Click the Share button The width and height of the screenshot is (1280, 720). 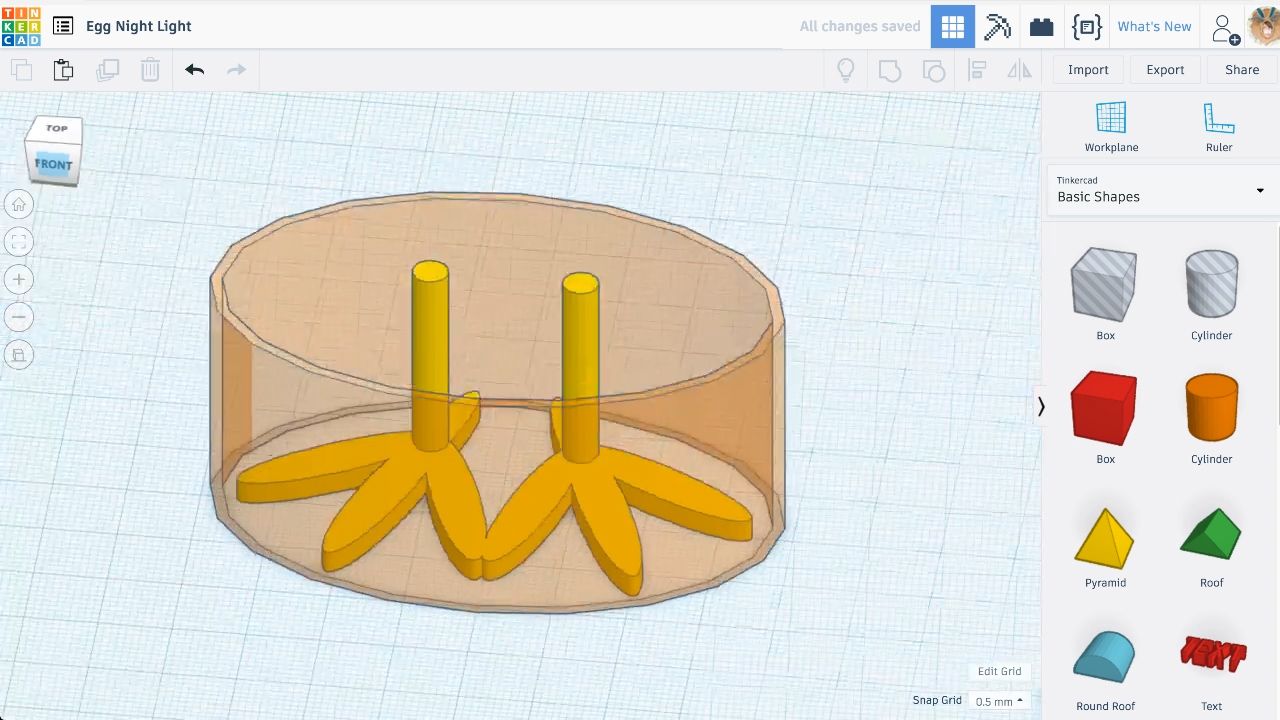pos(1242,70)
